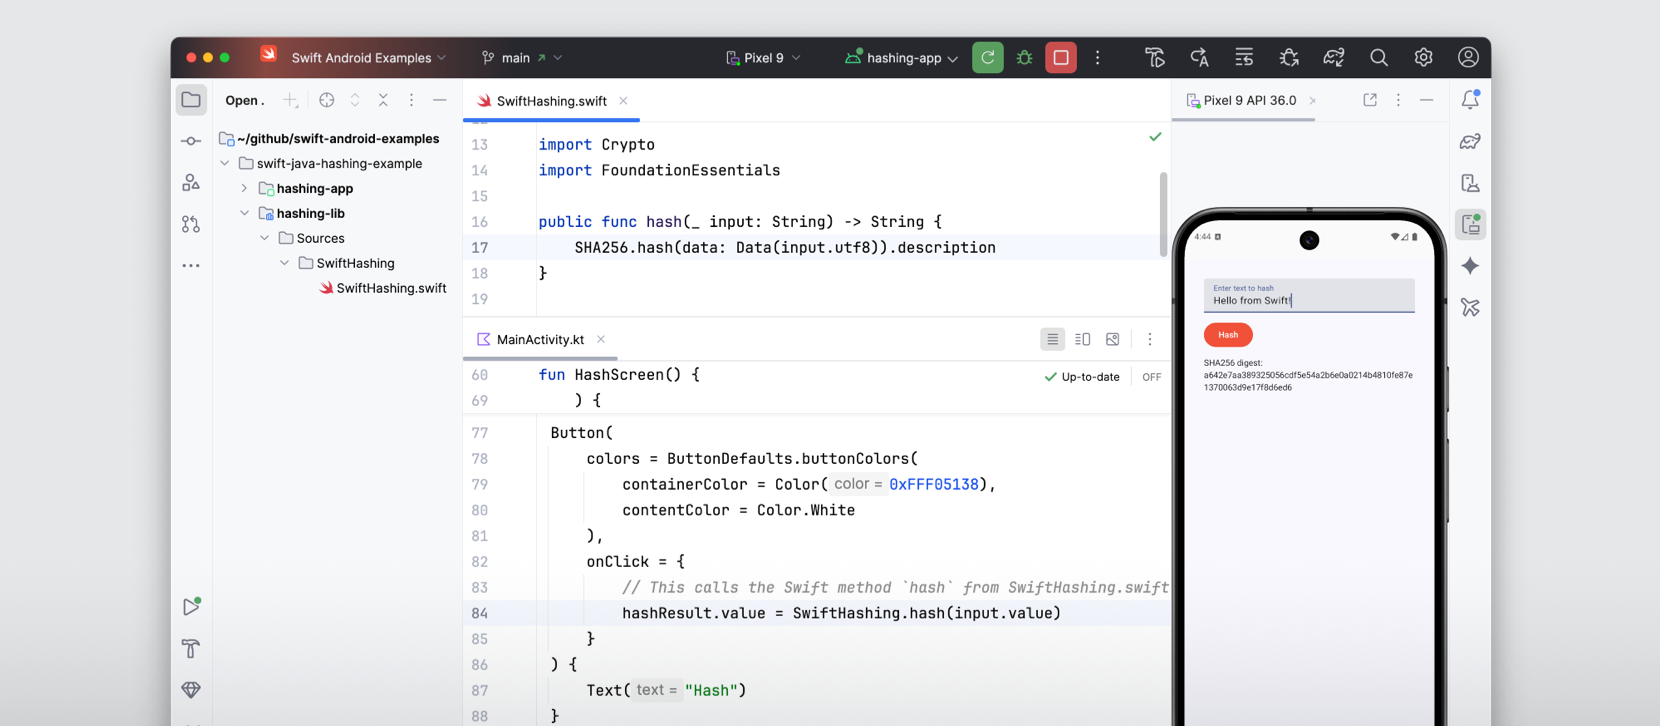Viewport: 1660px width, 726px height.
Task: Open the Build hammer tool window
Action: 191,649
